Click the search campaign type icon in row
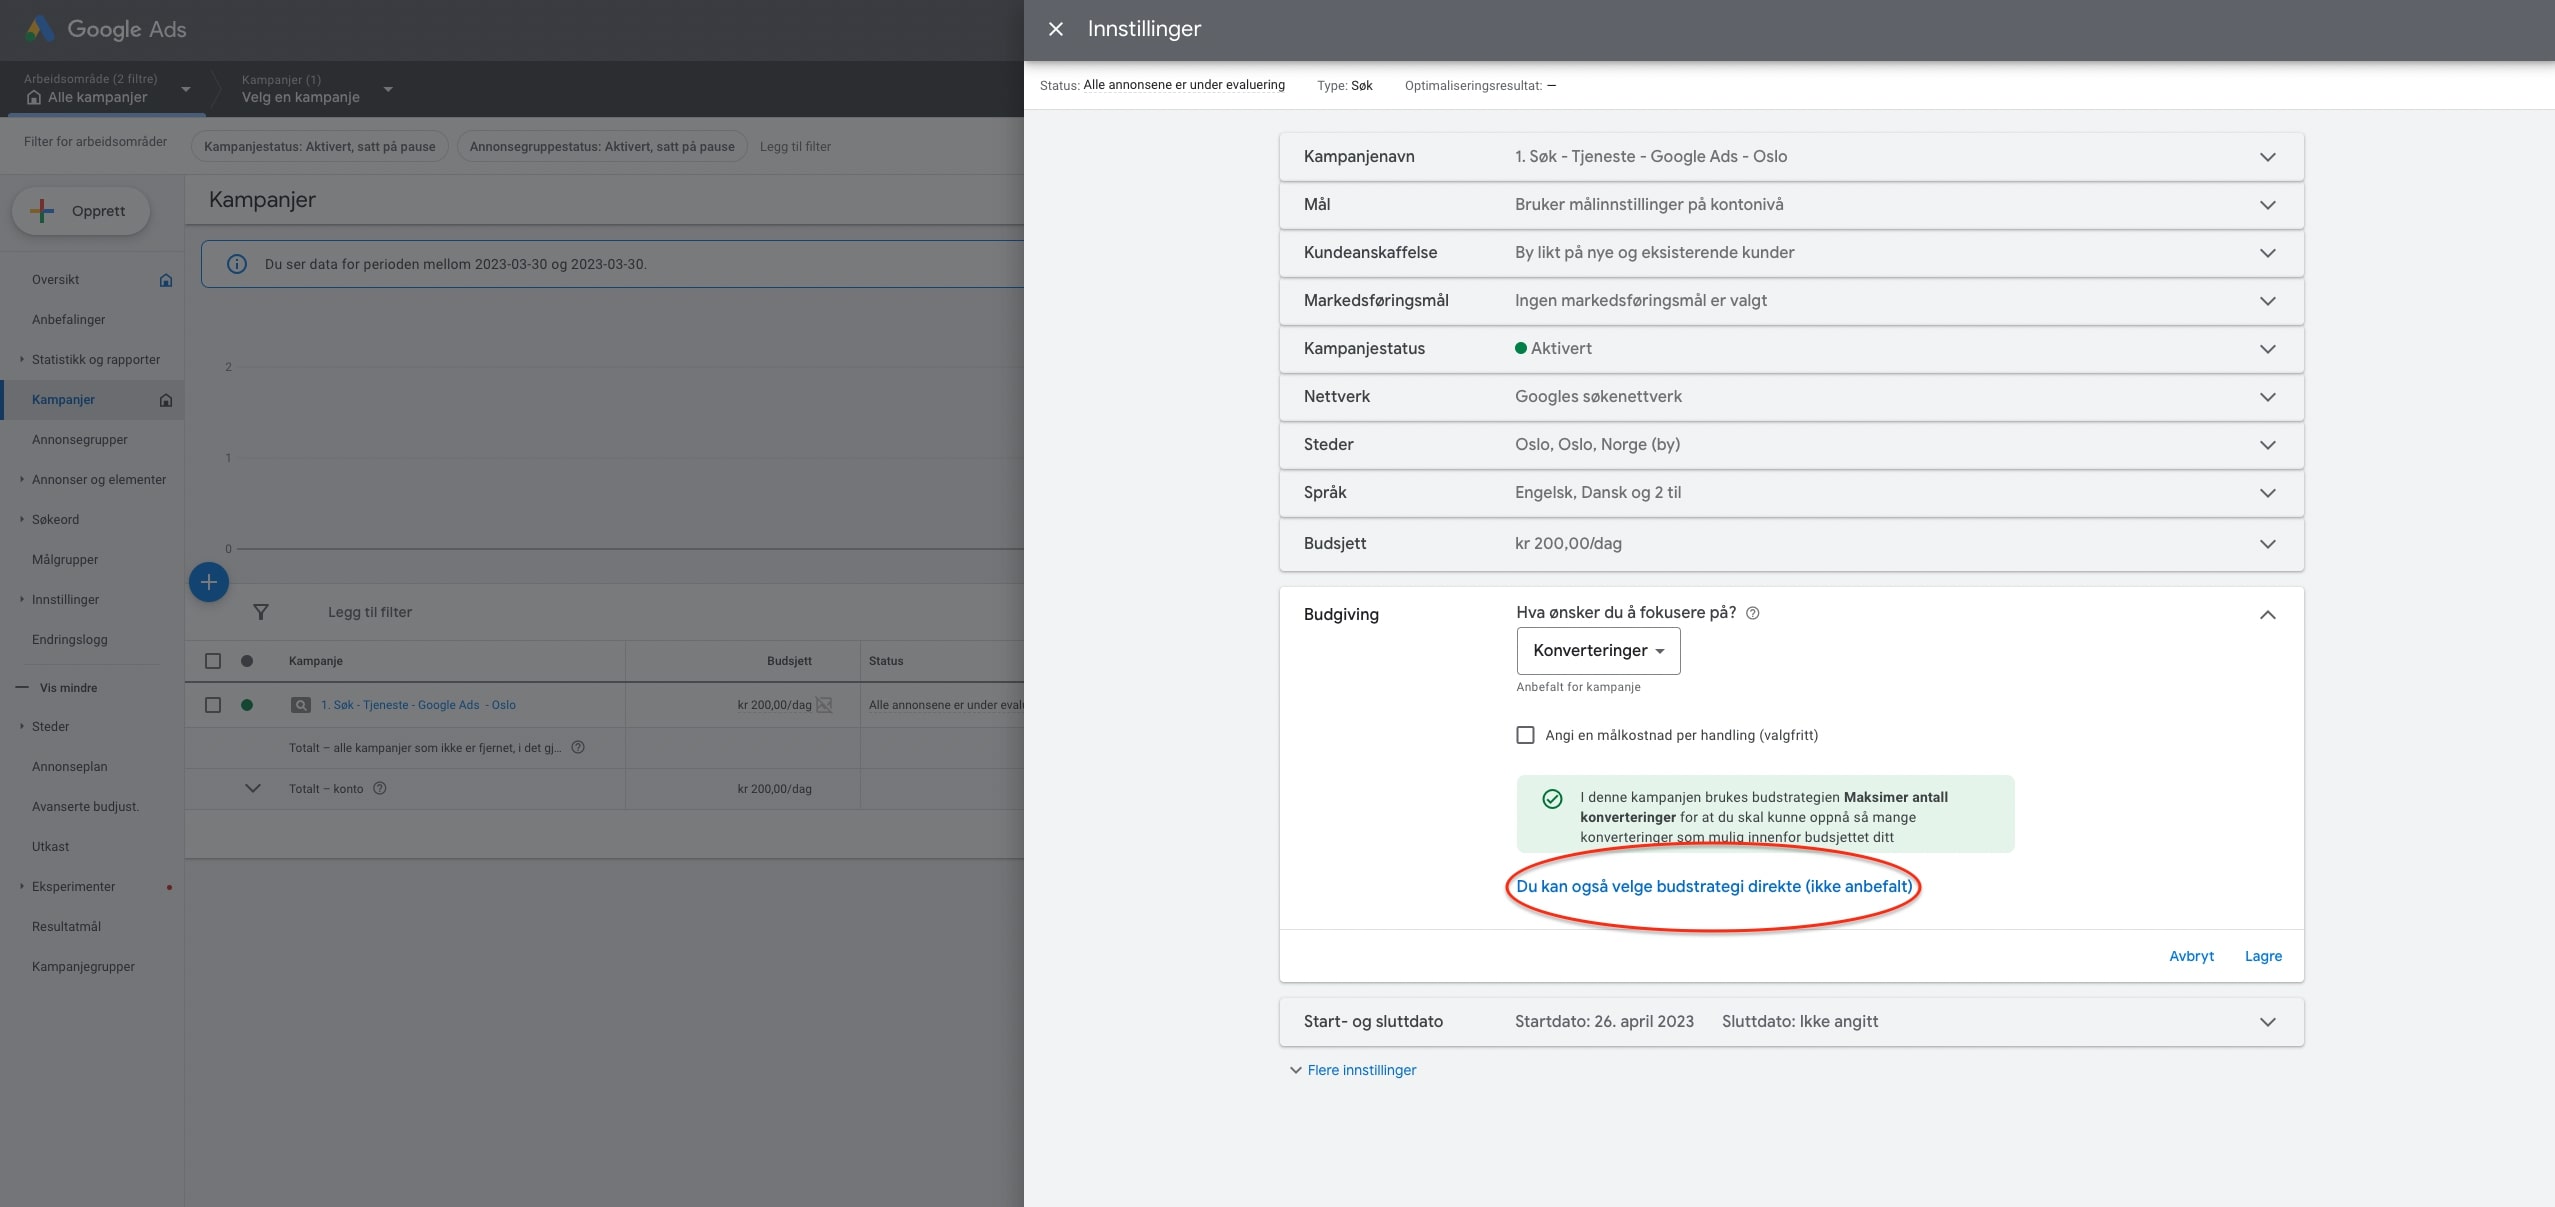 point(300,705)
